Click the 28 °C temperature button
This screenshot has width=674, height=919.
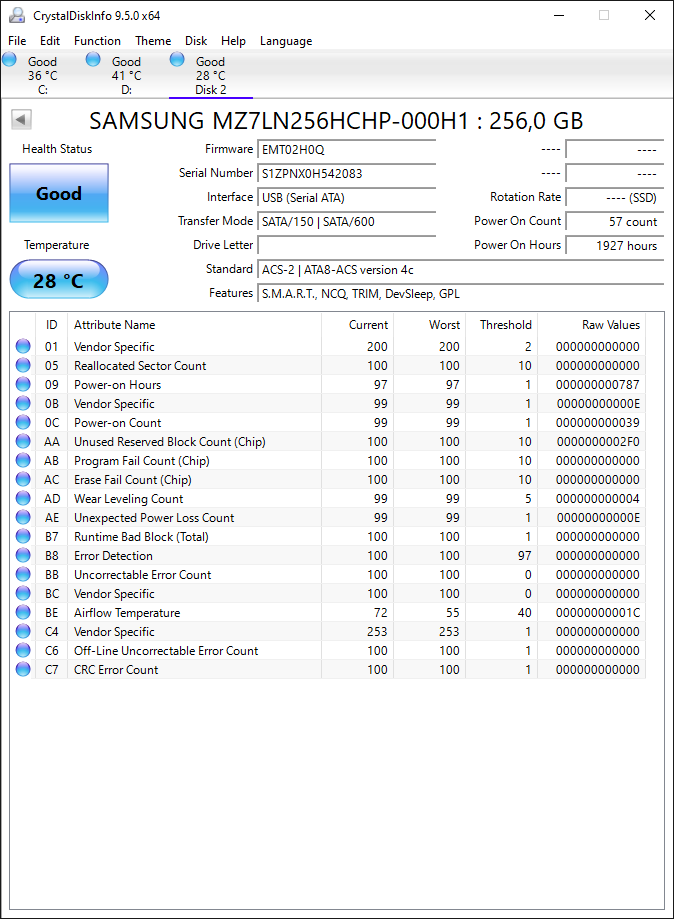point(59,280)
